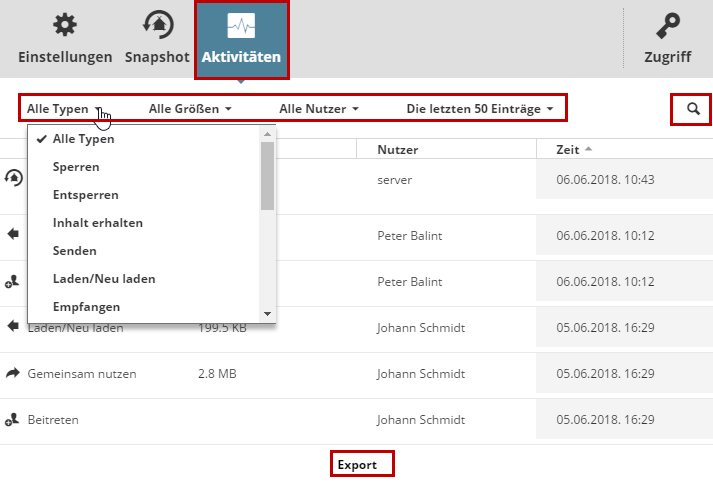The height and width of the screenshot is (484, 713).
Task: Click the dropdown list scroll-up arrow
Action: tap(267, 134)
